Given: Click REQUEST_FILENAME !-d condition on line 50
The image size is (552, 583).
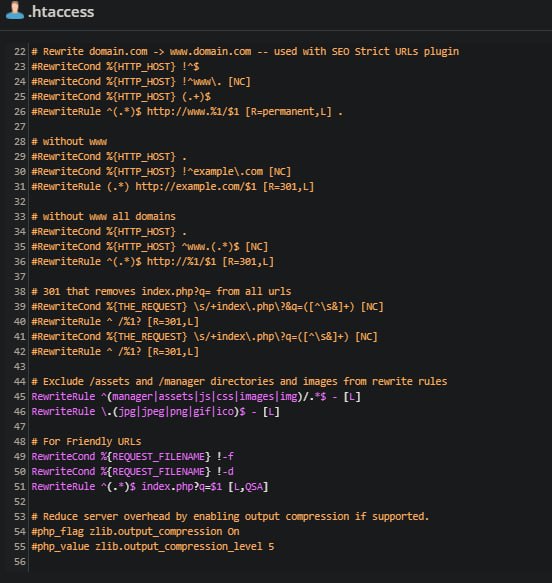Looking at the screenshot, I should click(x=133, y=471).
